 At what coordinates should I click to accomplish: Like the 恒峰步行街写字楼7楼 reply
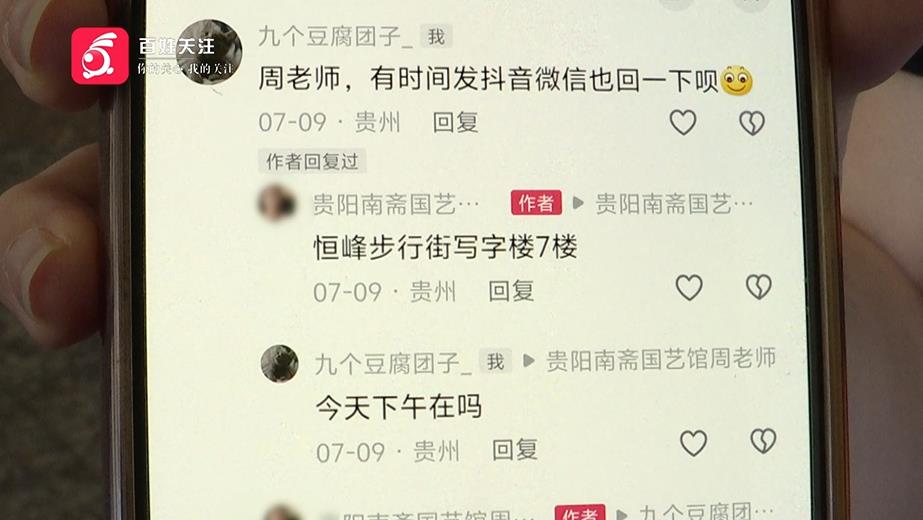(689, 287)
